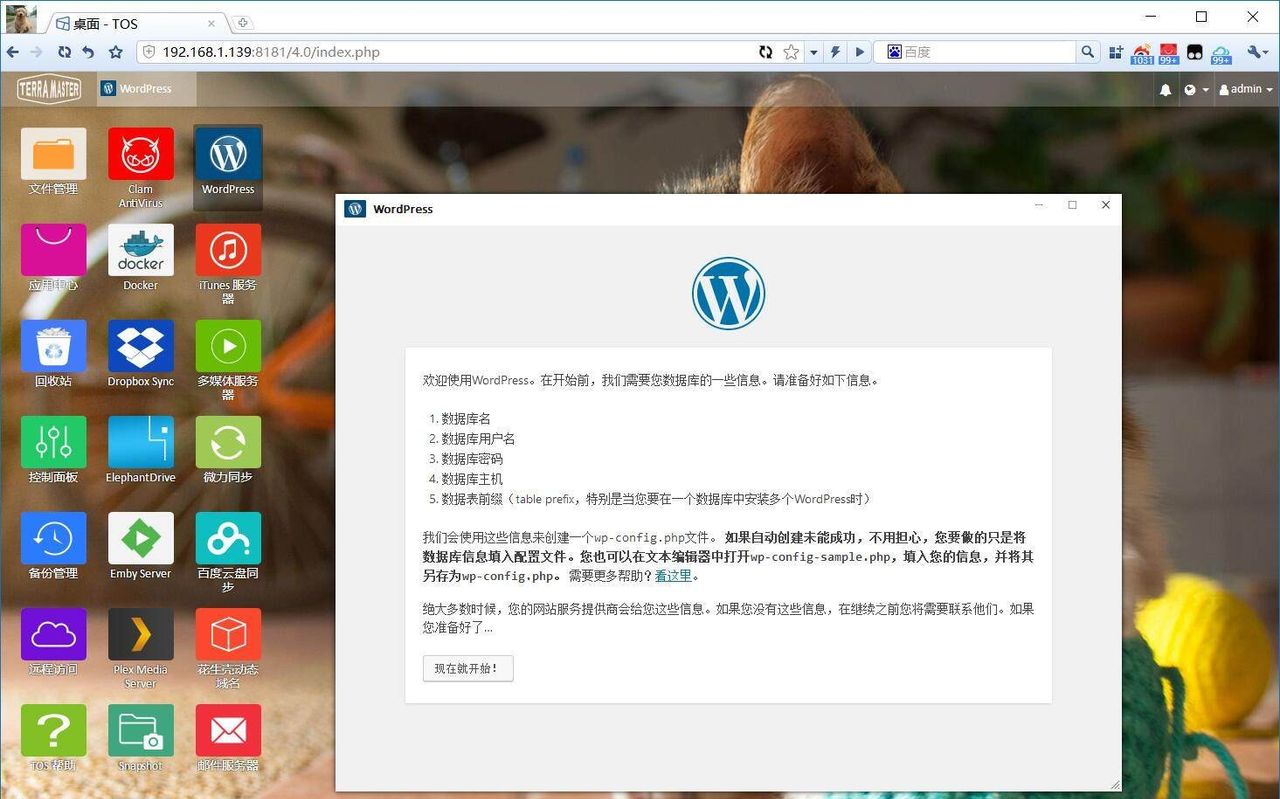Open ElephantDrive desktop icon
1280x799 pixels.
tap(140, 443)
